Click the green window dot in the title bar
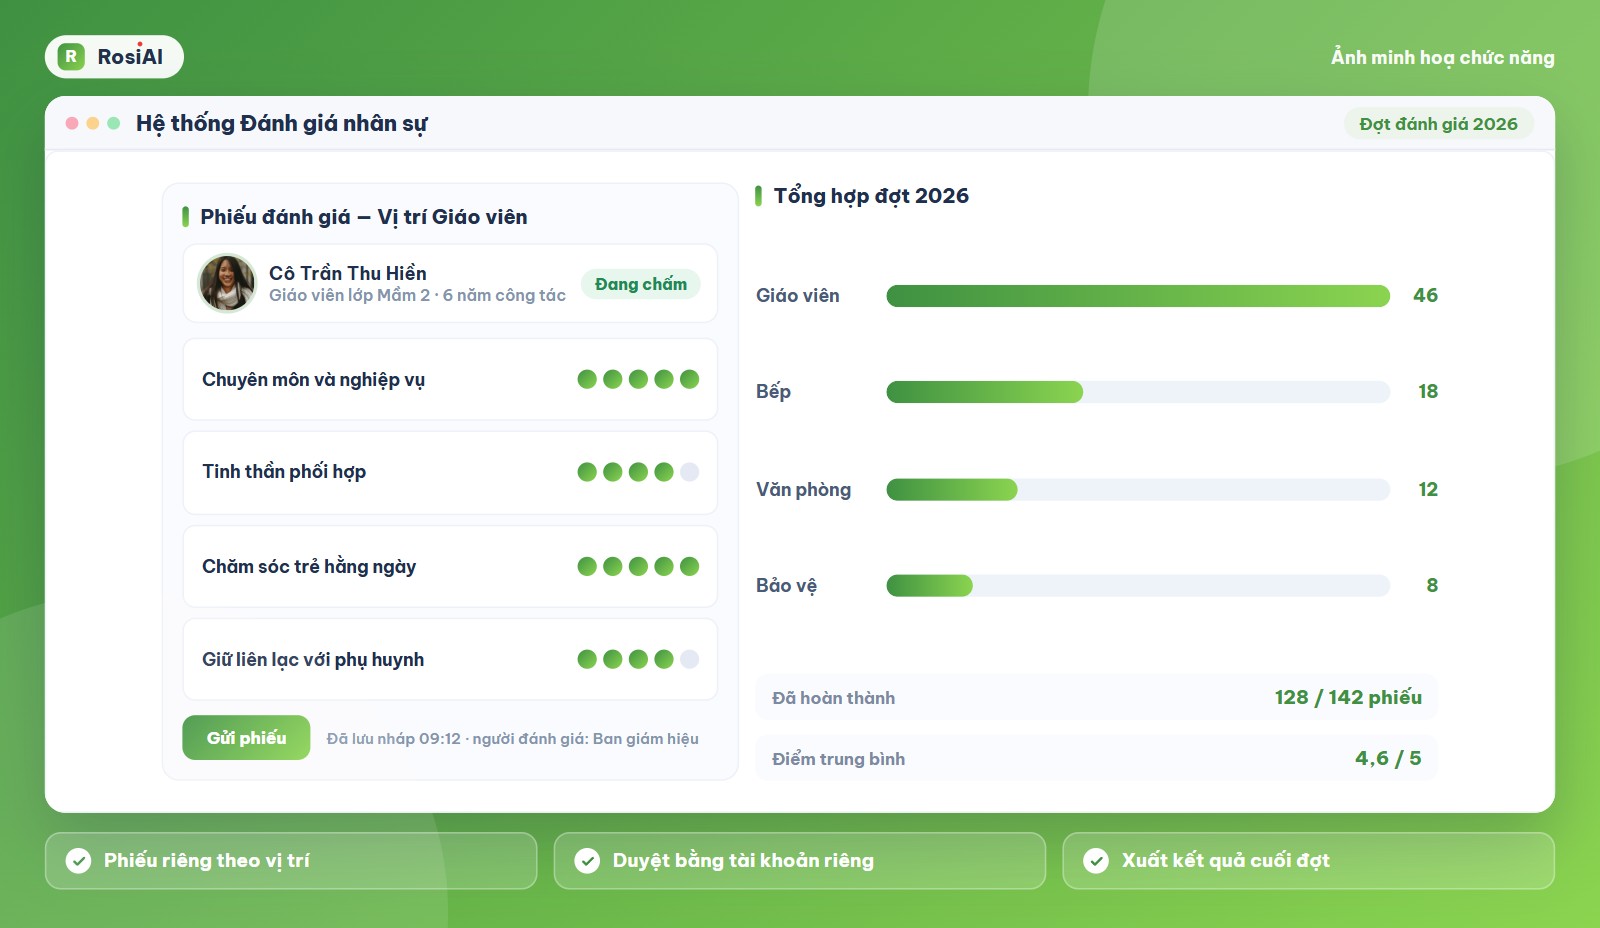Viewport: 1600px width, 928px height. [114, 123]
